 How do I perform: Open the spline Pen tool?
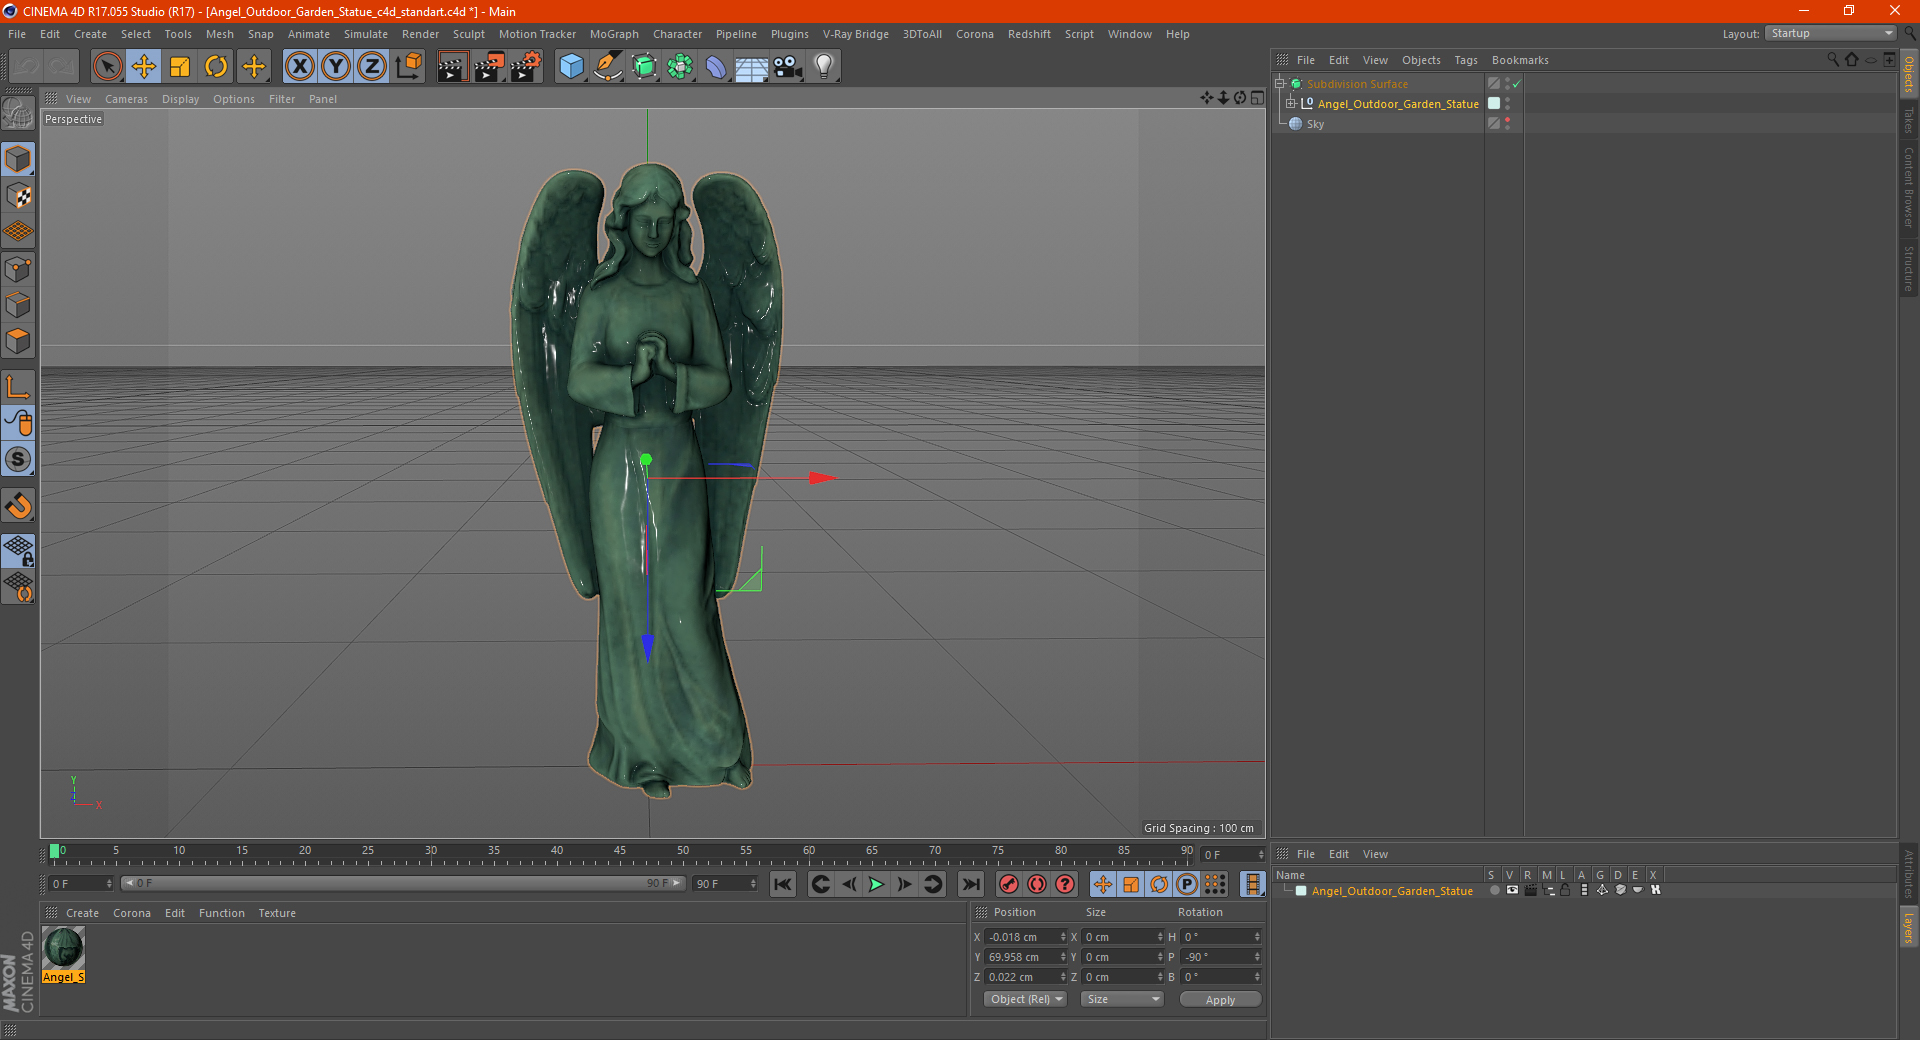click(x=608, y=67)
